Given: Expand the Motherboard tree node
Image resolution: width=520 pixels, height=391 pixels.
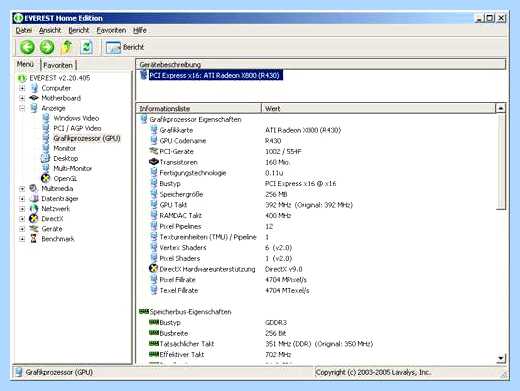Looking at the screenshot, I should (x=22, y=98).
